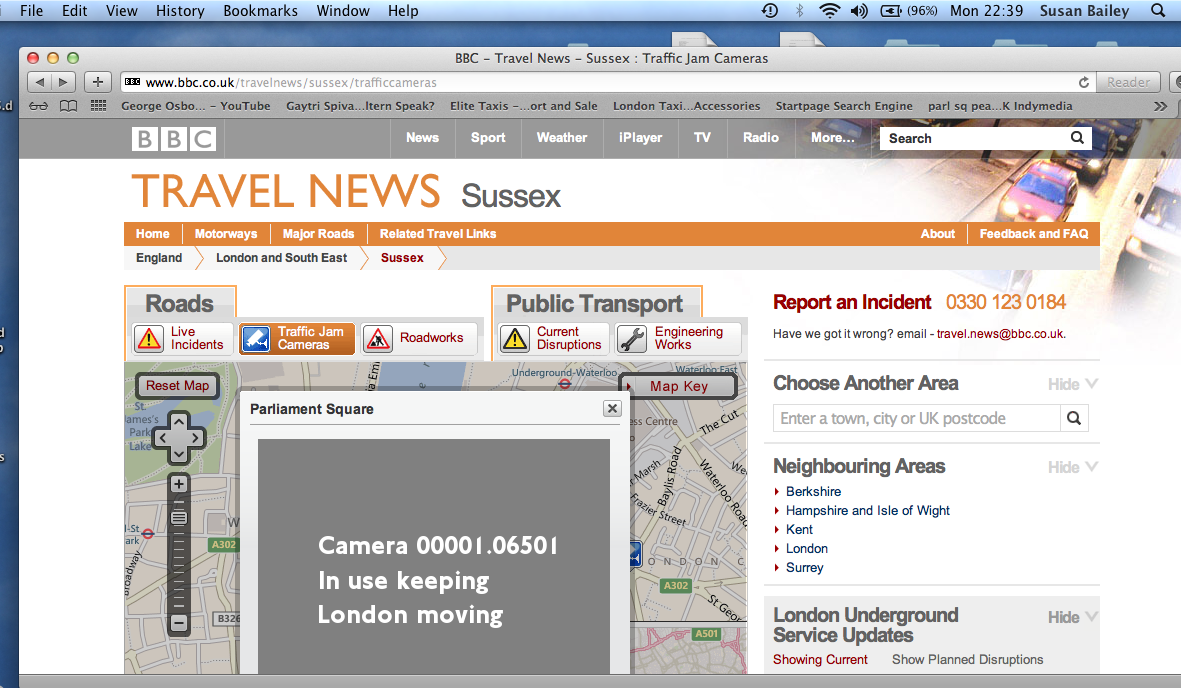Click Current Disruptions warning icon
1181x688 pixels.
click(515, 339)
